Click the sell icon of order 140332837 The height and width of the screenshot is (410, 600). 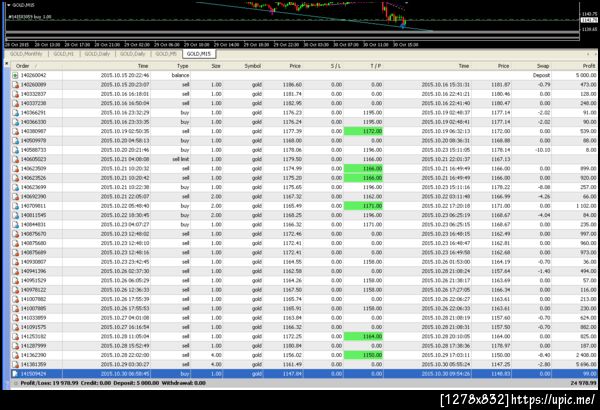click(15, 94)
